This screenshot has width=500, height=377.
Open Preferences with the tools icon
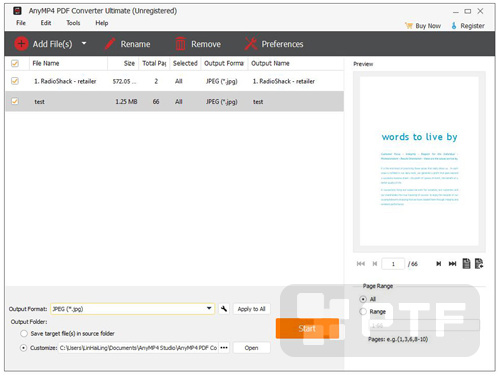[x=251, y=44]
